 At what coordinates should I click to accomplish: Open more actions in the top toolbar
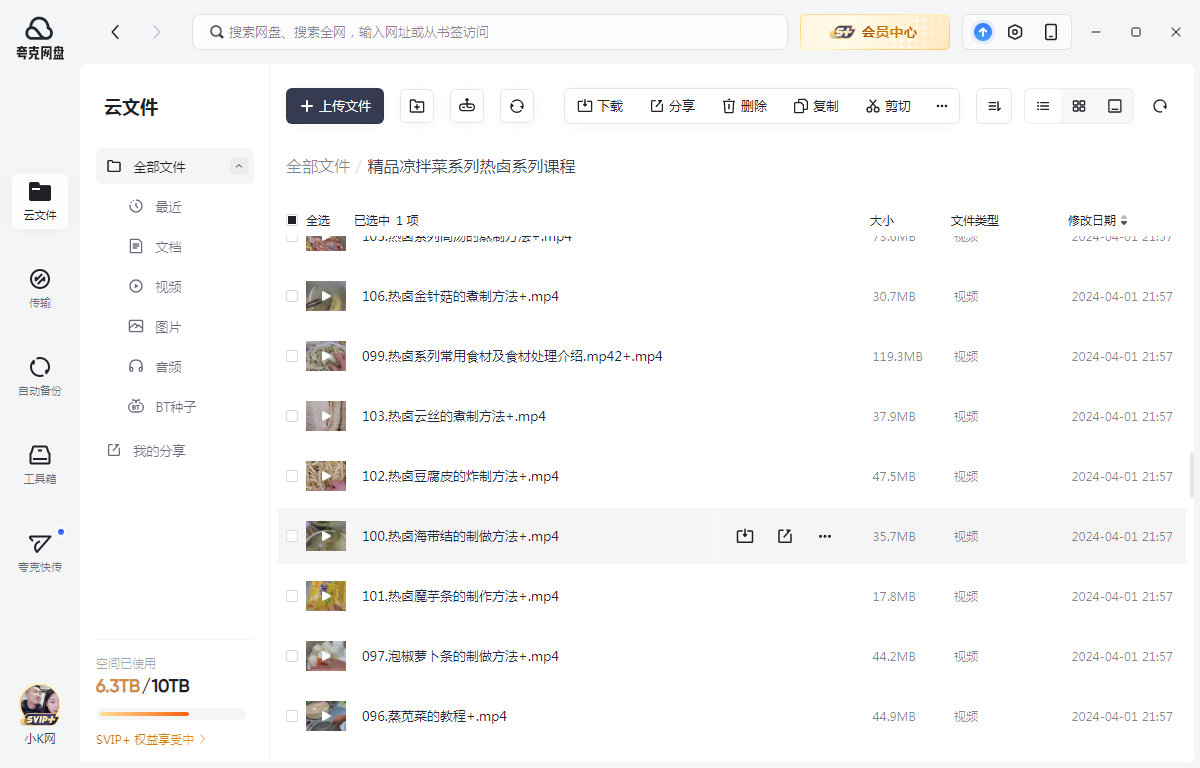pyautogui.click(x=941, y=106)
